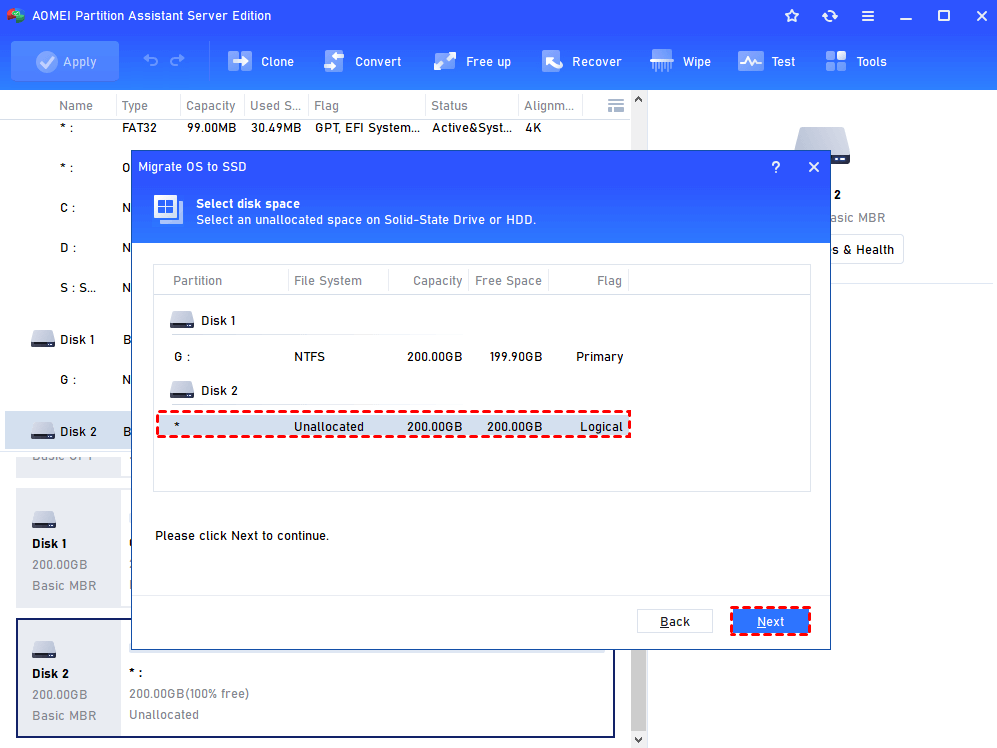Close the Migrate OS to SSD dialog
The image size is (997, 748).
814,167
